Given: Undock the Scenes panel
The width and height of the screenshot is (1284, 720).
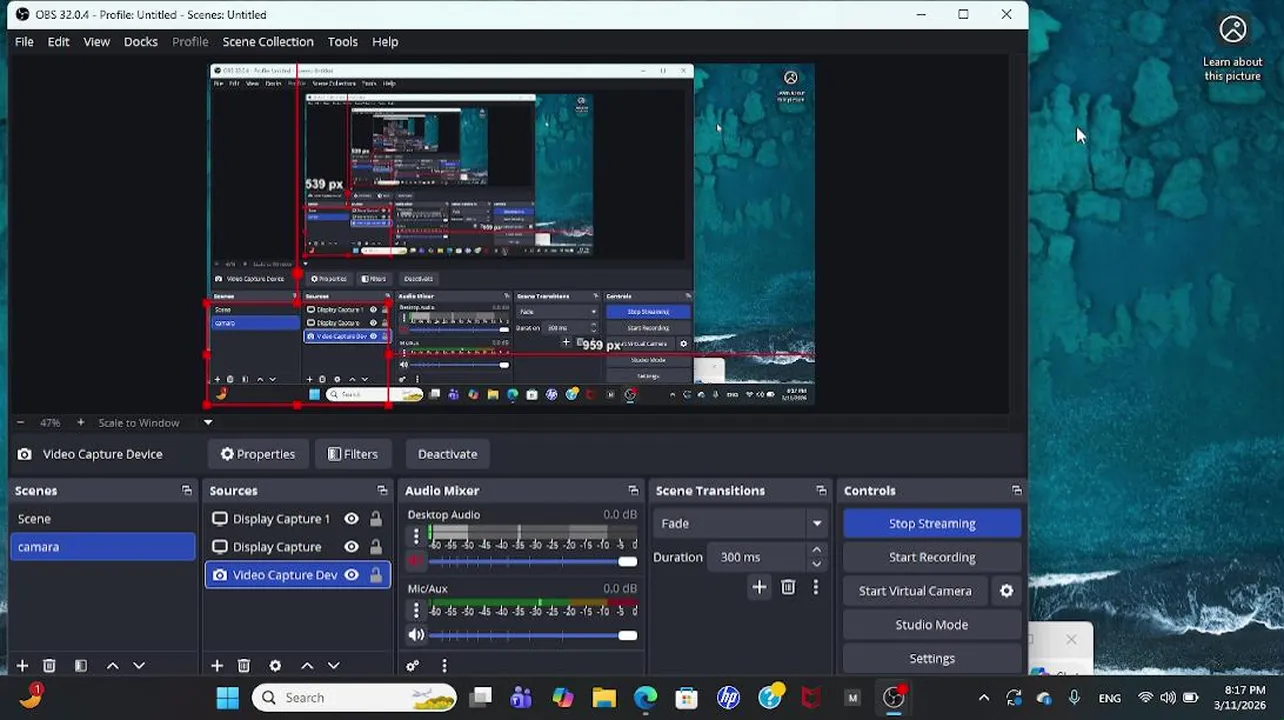Looking at the screenshot, I should [186, 491].
